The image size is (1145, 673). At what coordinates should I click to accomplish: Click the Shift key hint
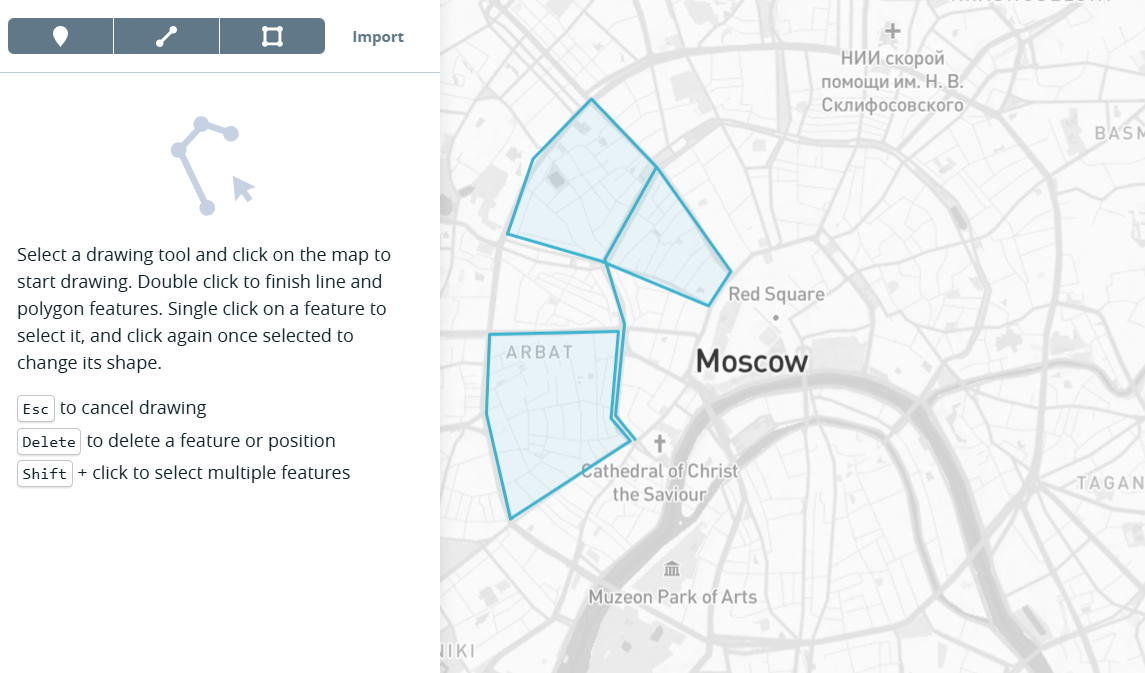[45, 474]
